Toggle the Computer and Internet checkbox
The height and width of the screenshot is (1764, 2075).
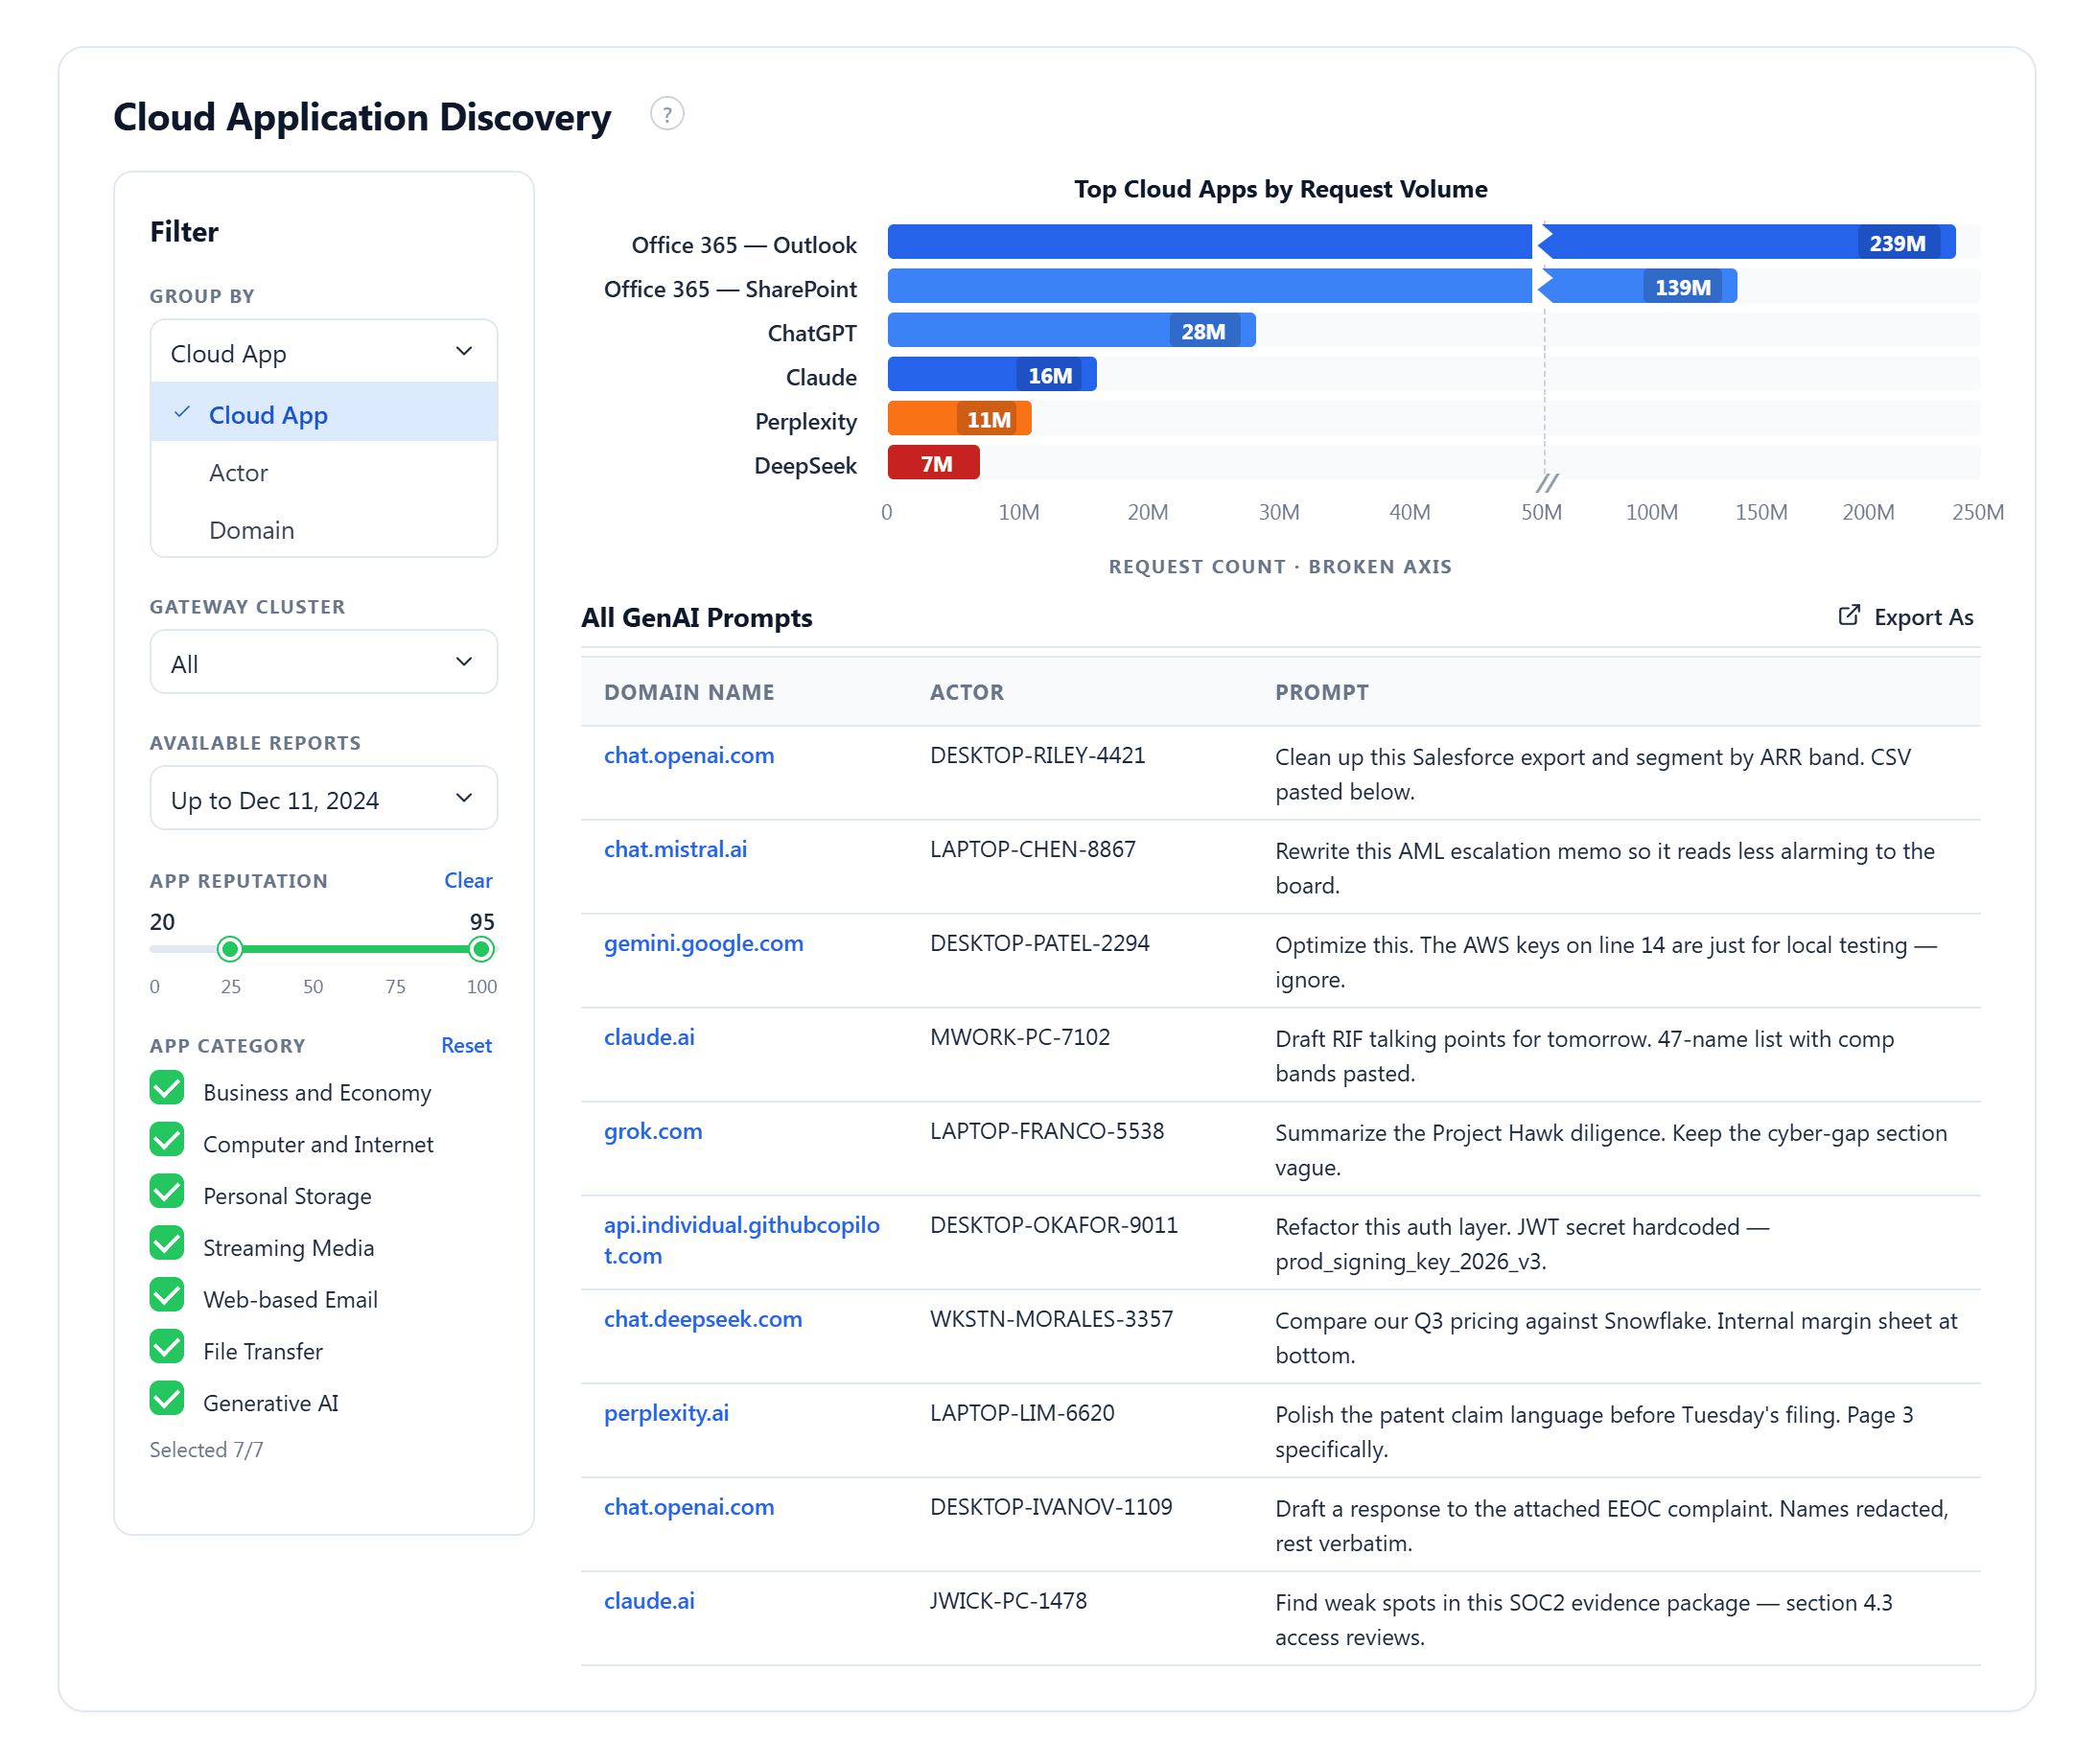coord(167,1139)
